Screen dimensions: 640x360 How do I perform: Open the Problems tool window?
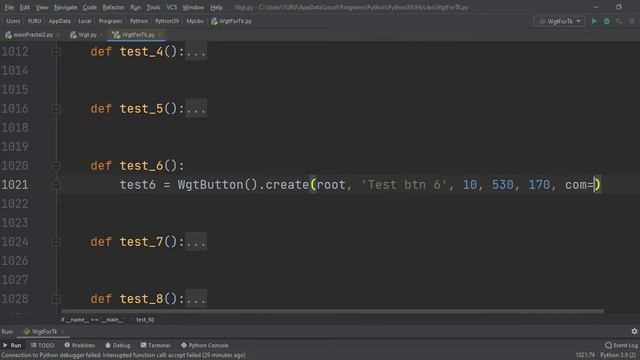[x=80, y=345]
